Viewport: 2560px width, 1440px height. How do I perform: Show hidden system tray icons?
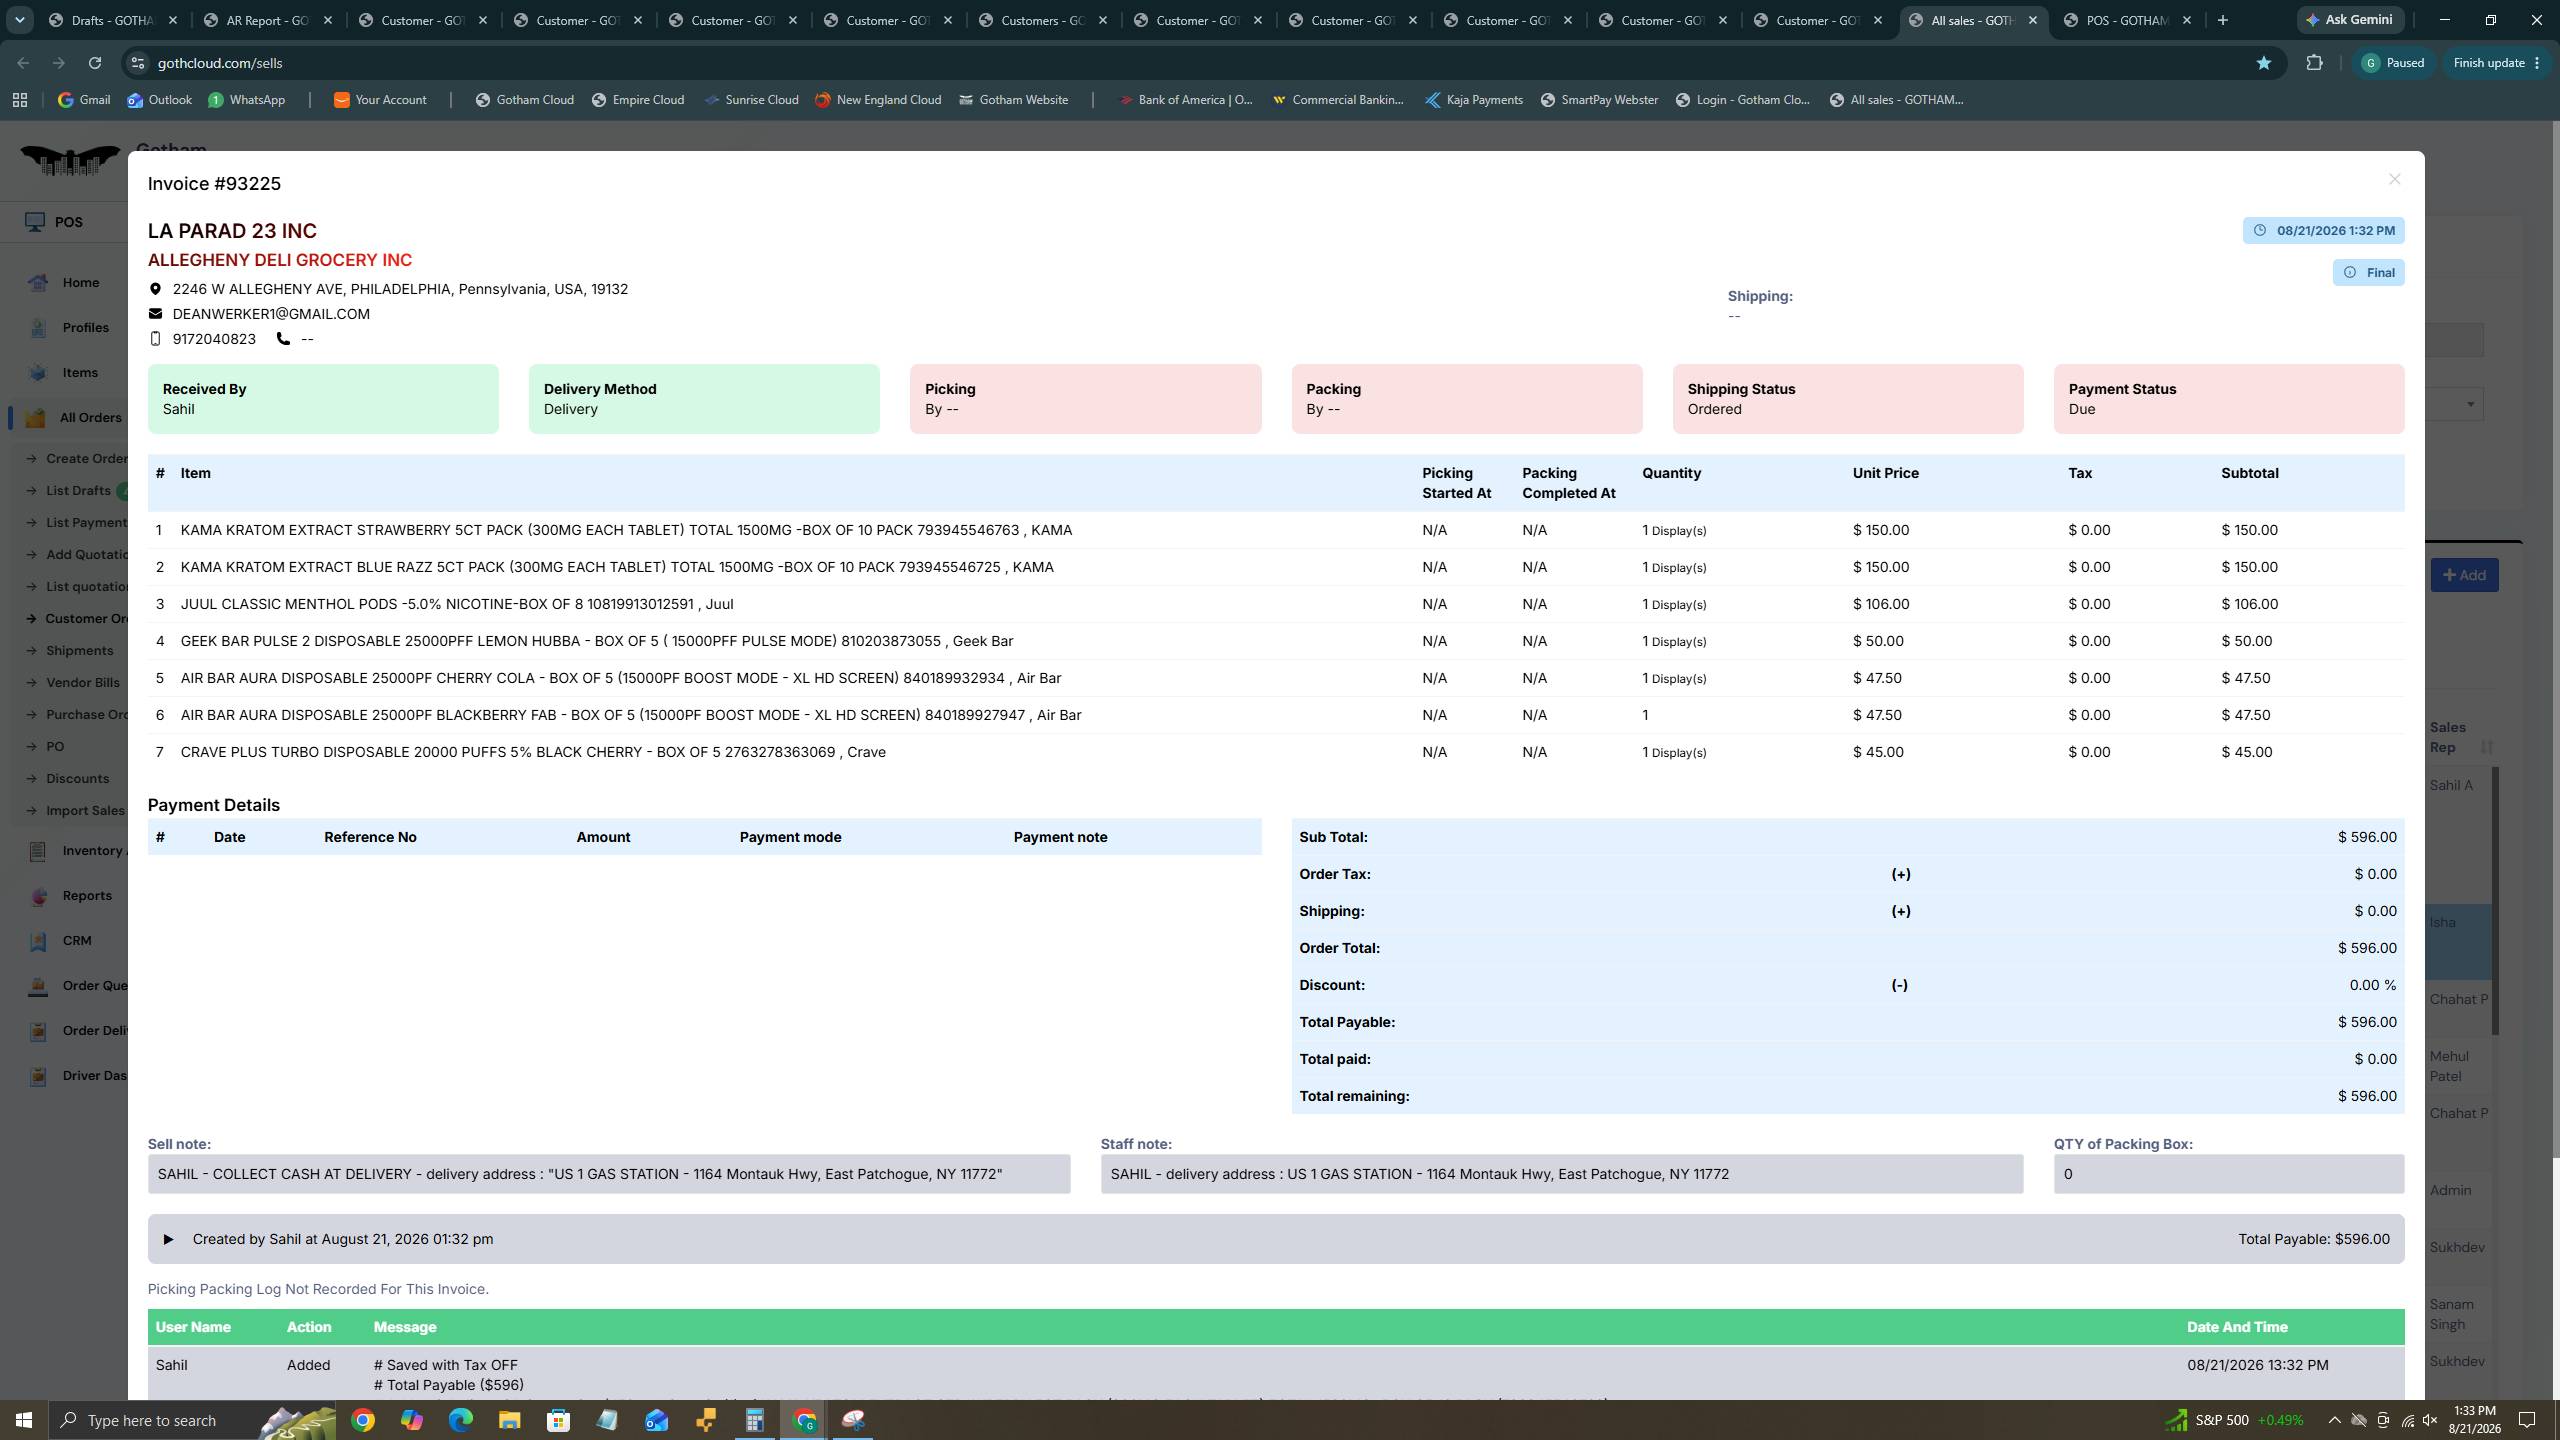(x=2334, y=1420)
